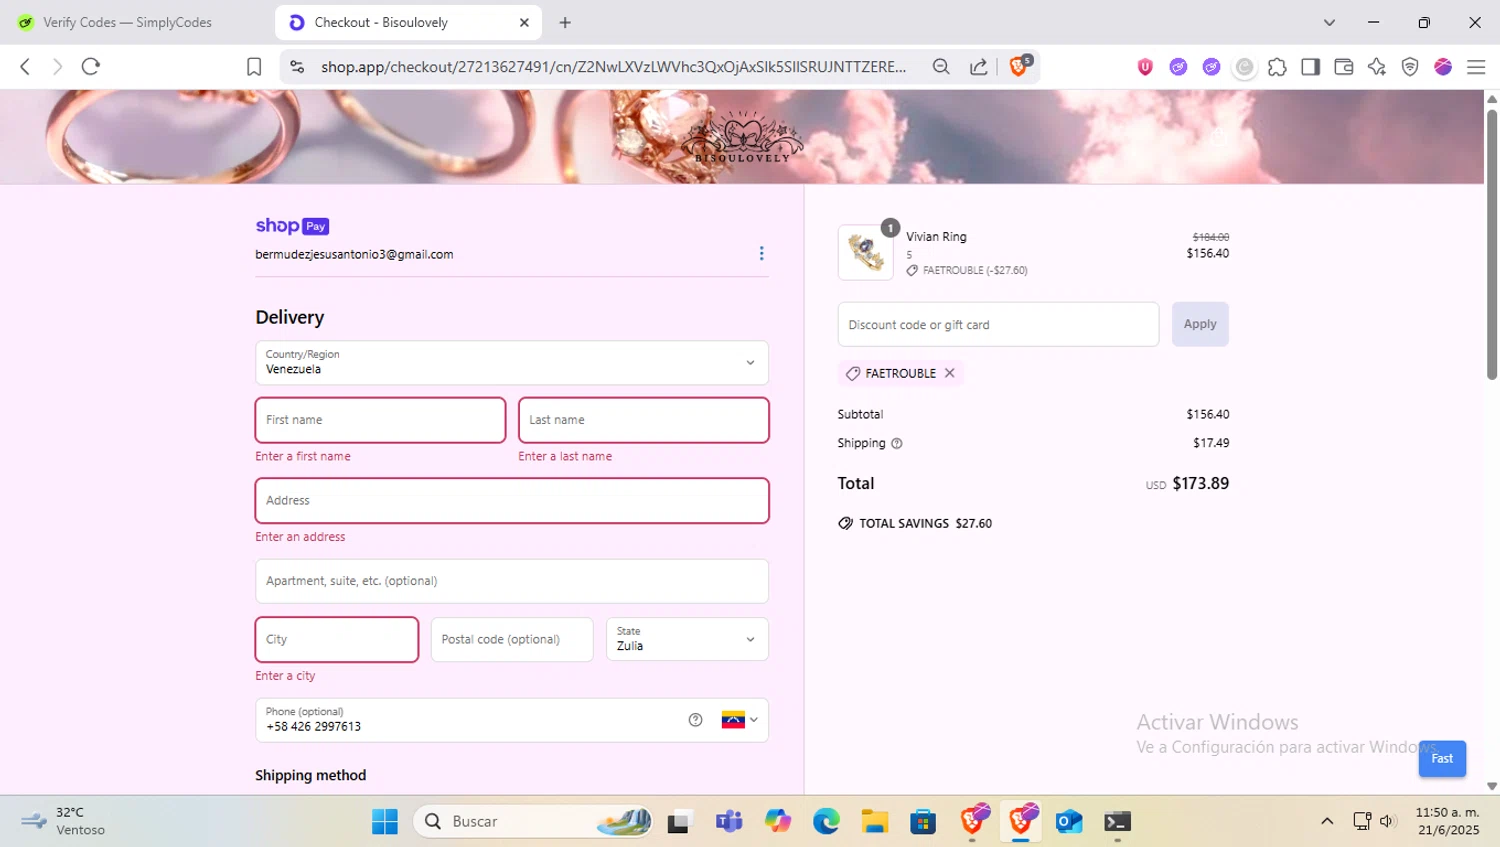Open the three-dot menu beside the email
This screenshot has height=847, width=1500.
click(x=761, y=253)
